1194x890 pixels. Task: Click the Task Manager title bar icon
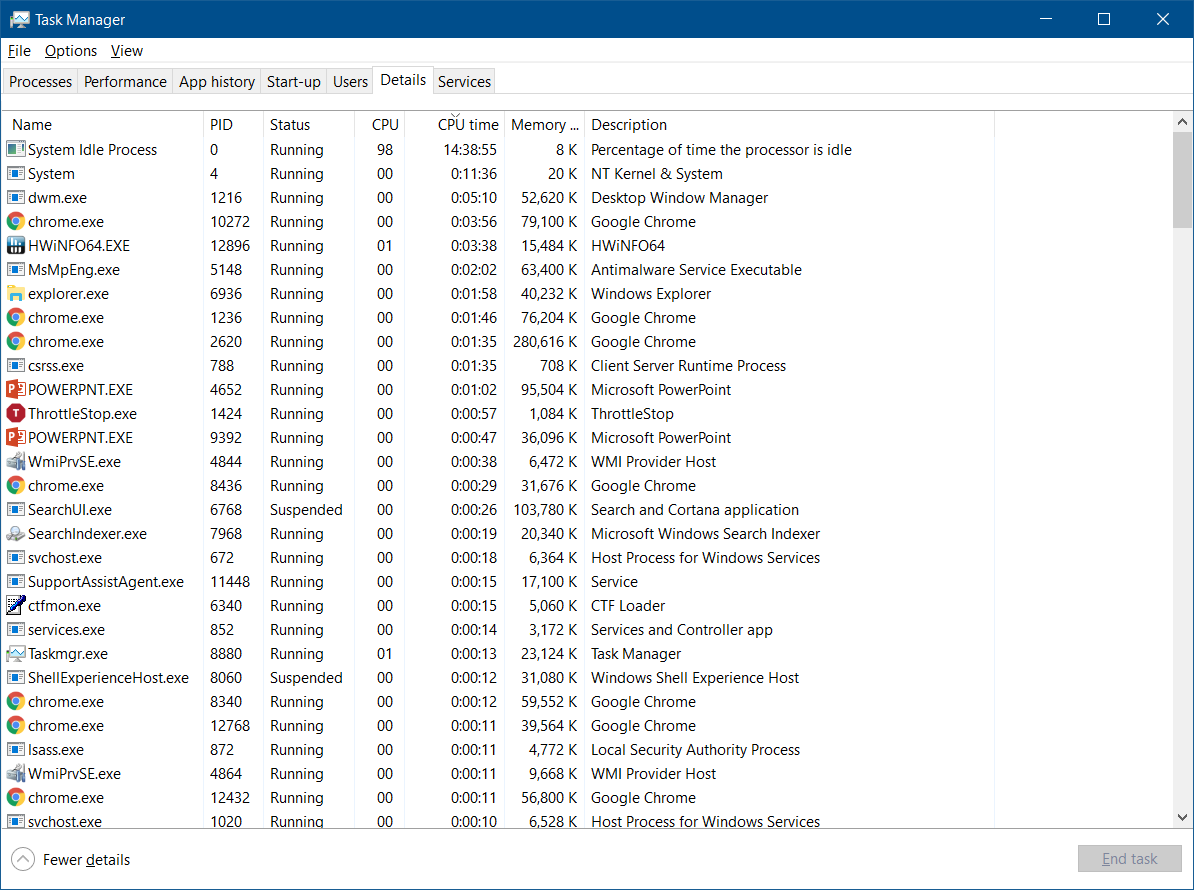pyautogui.click(x=19, y=20)
